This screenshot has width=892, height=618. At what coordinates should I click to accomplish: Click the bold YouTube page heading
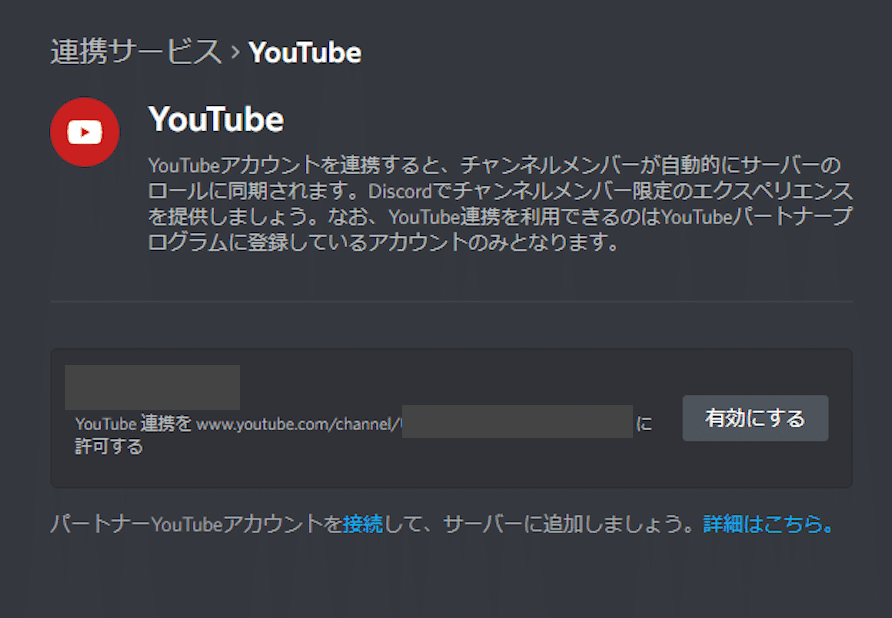click(216, 119)
